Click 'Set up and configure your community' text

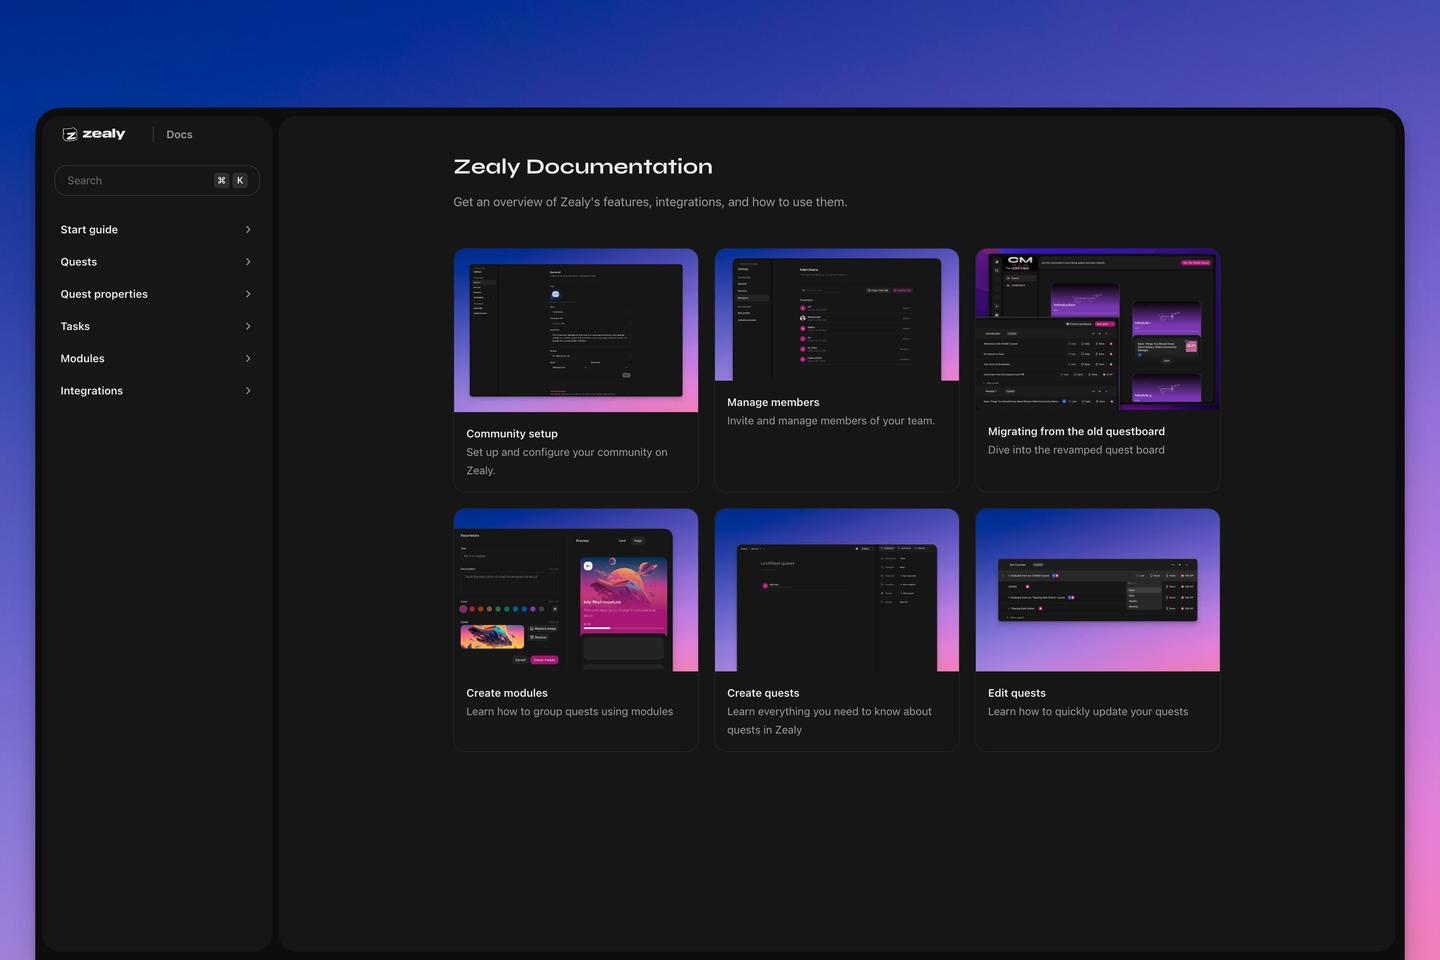567,461
